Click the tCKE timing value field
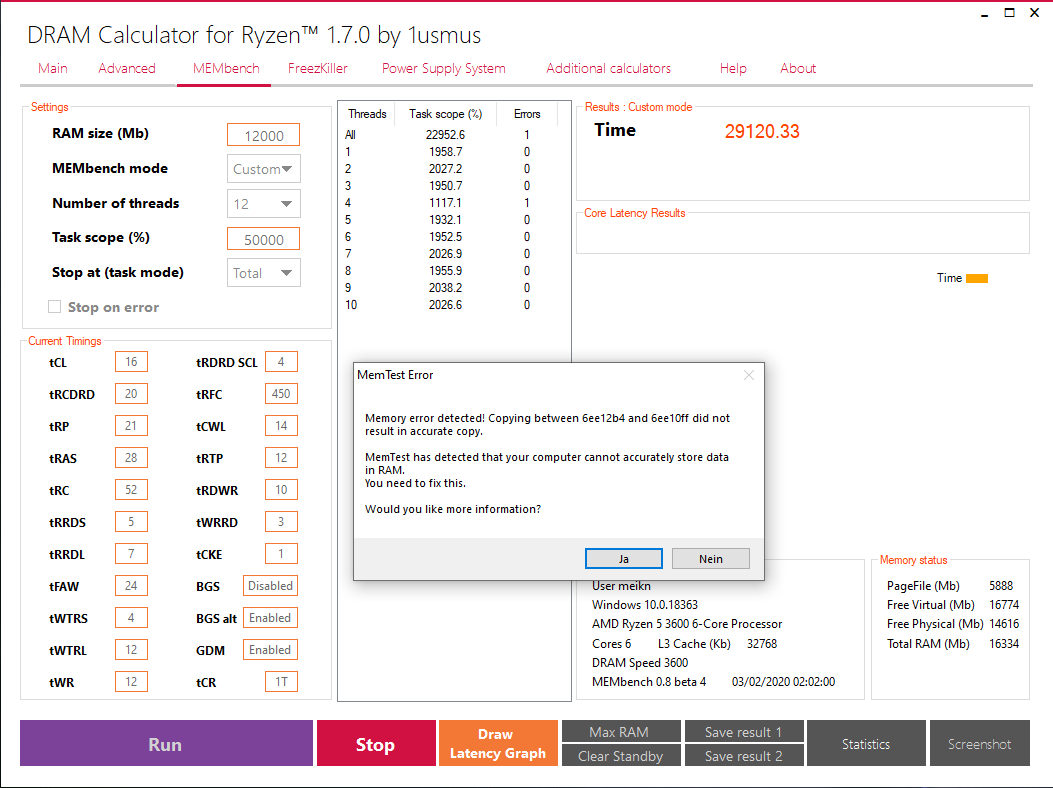Viewport: 1053px width, 788px height. [x=281, y=554]
